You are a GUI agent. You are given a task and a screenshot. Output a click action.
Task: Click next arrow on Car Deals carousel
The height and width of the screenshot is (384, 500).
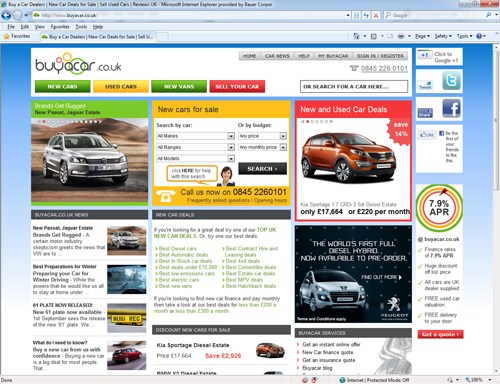click(x=331, y=122)
